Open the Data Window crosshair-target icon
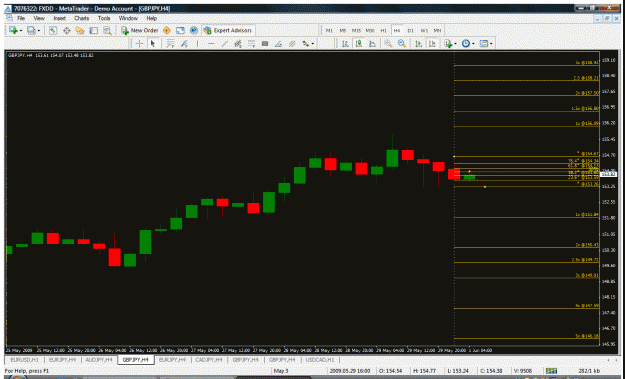Viewport: 625px width, 379px height. (x=67, y=30)
